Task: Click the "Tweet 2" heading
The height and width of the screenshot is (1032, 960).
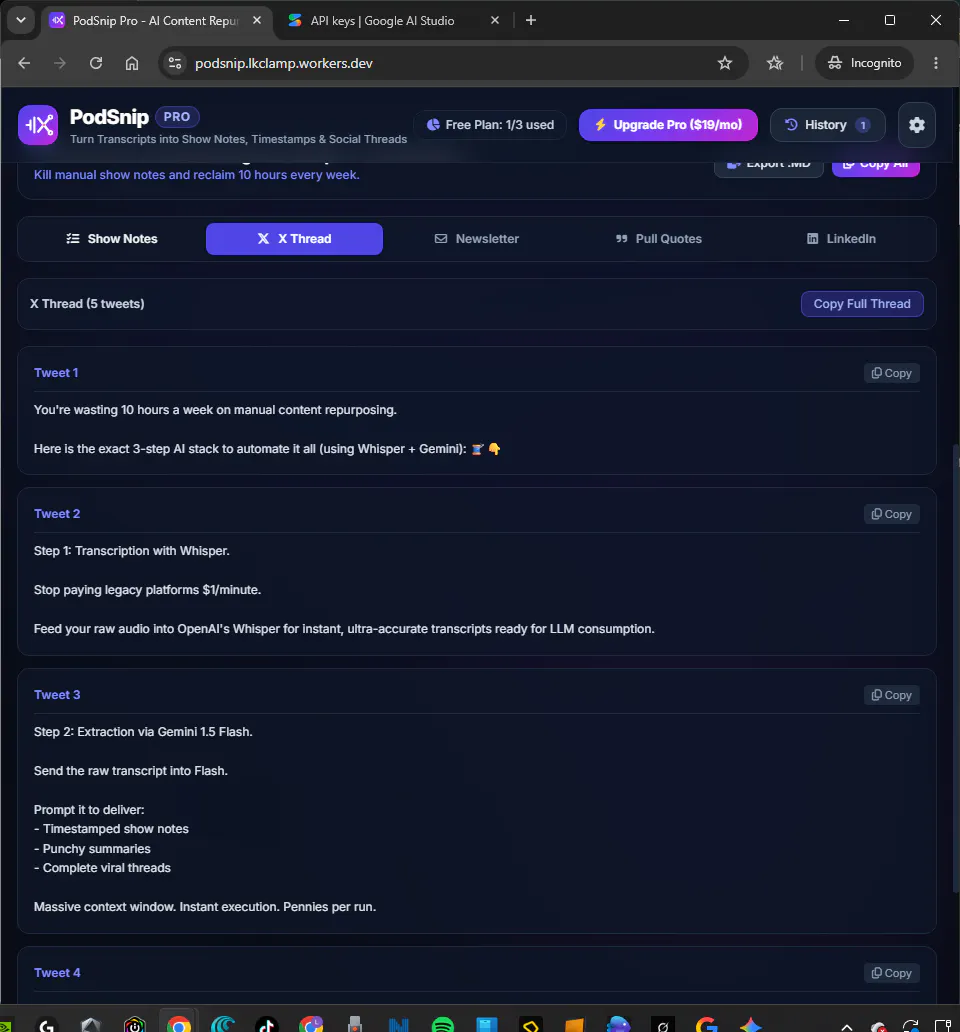Action: tap(57, 514)
